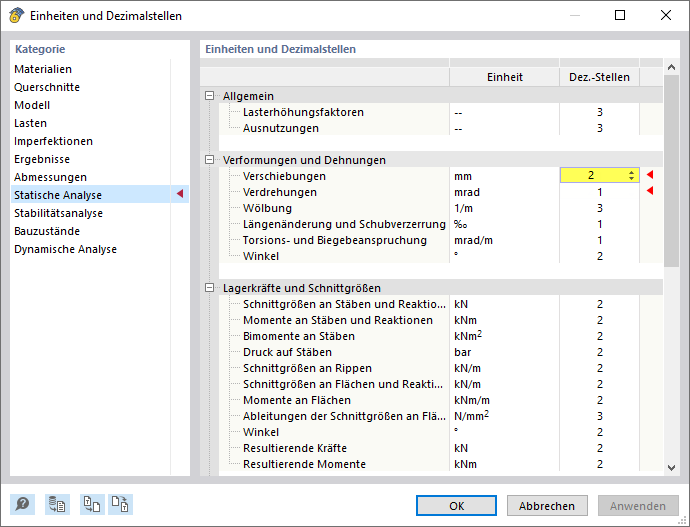Image resolution: width=690 pixels, height=527 pixels.
Task: Select the Wölbung decimal places cell
Action: (600, 208)
